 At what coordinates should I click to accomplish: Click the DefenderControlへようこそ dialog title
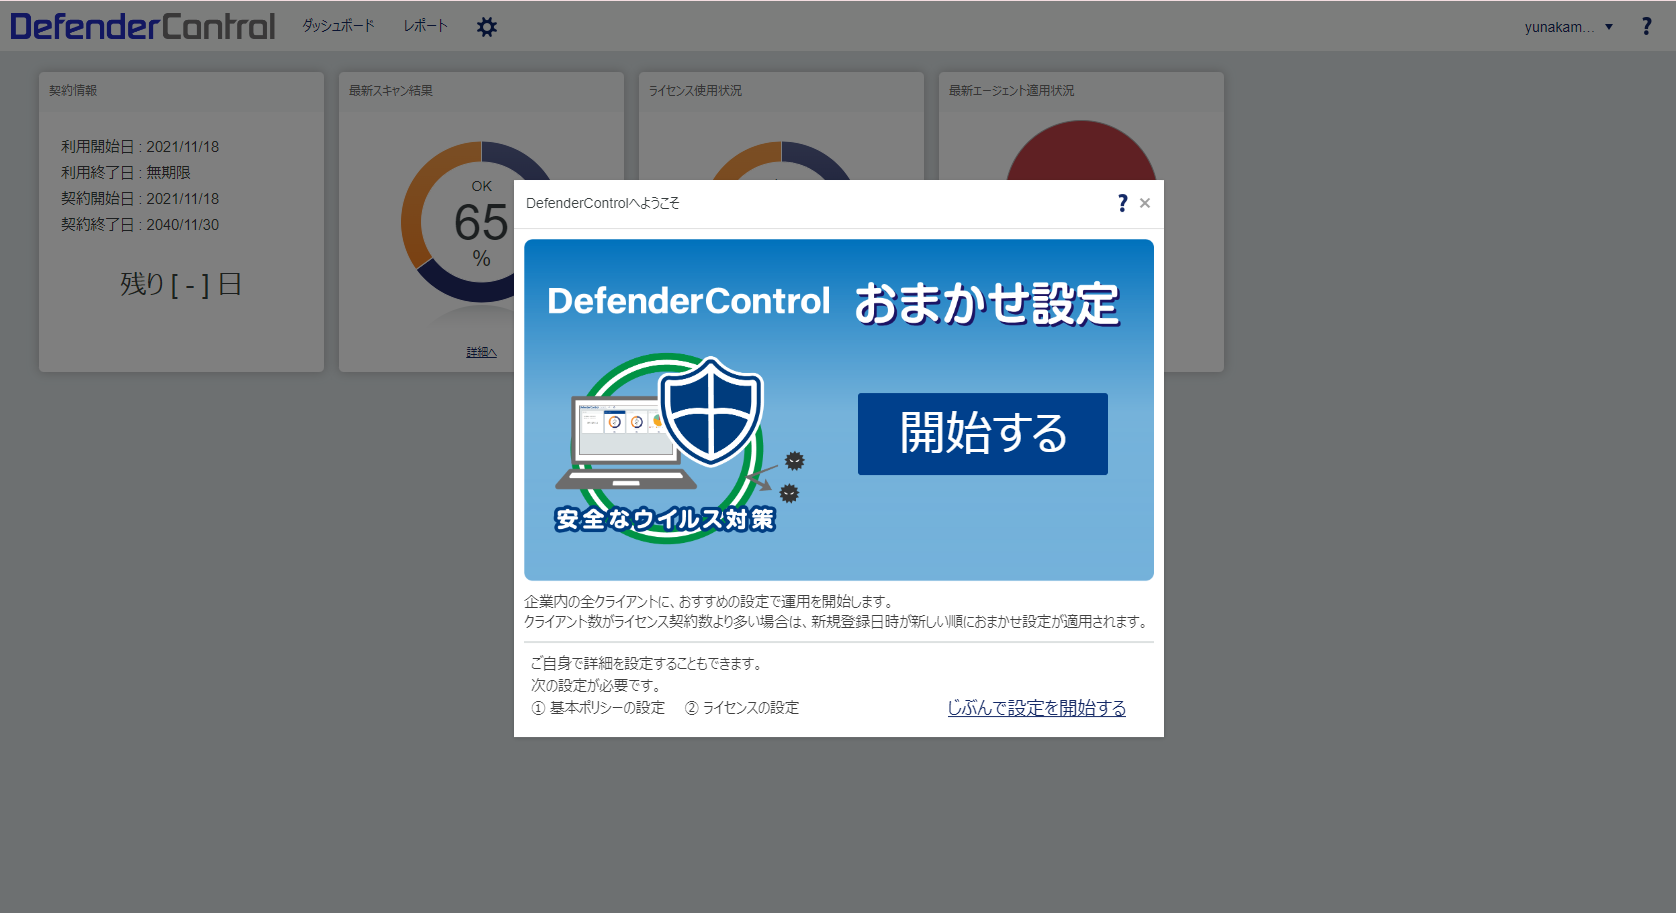click(602, 203)
